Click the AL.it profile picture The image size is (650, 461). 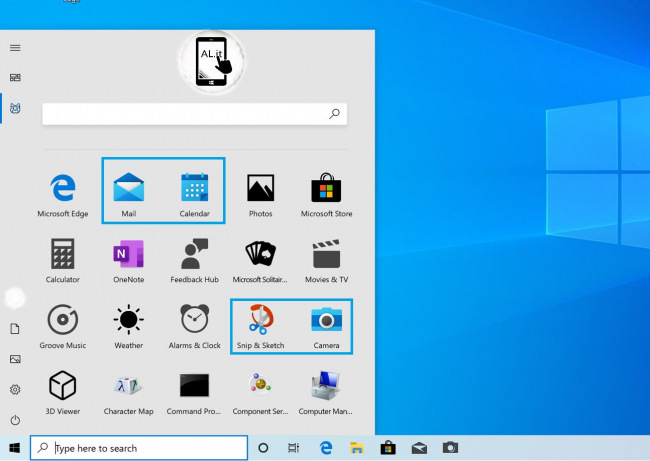[212, 61]
